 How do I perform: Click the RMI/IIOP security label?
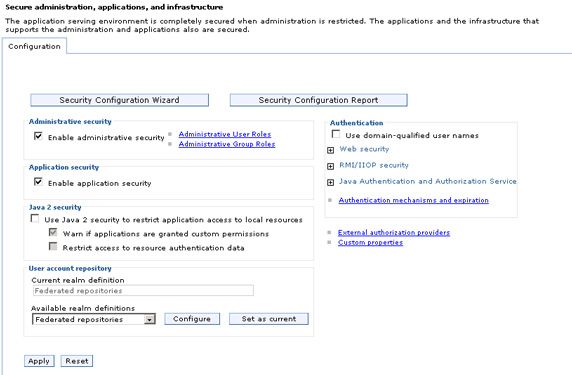(x=374, y=165)
